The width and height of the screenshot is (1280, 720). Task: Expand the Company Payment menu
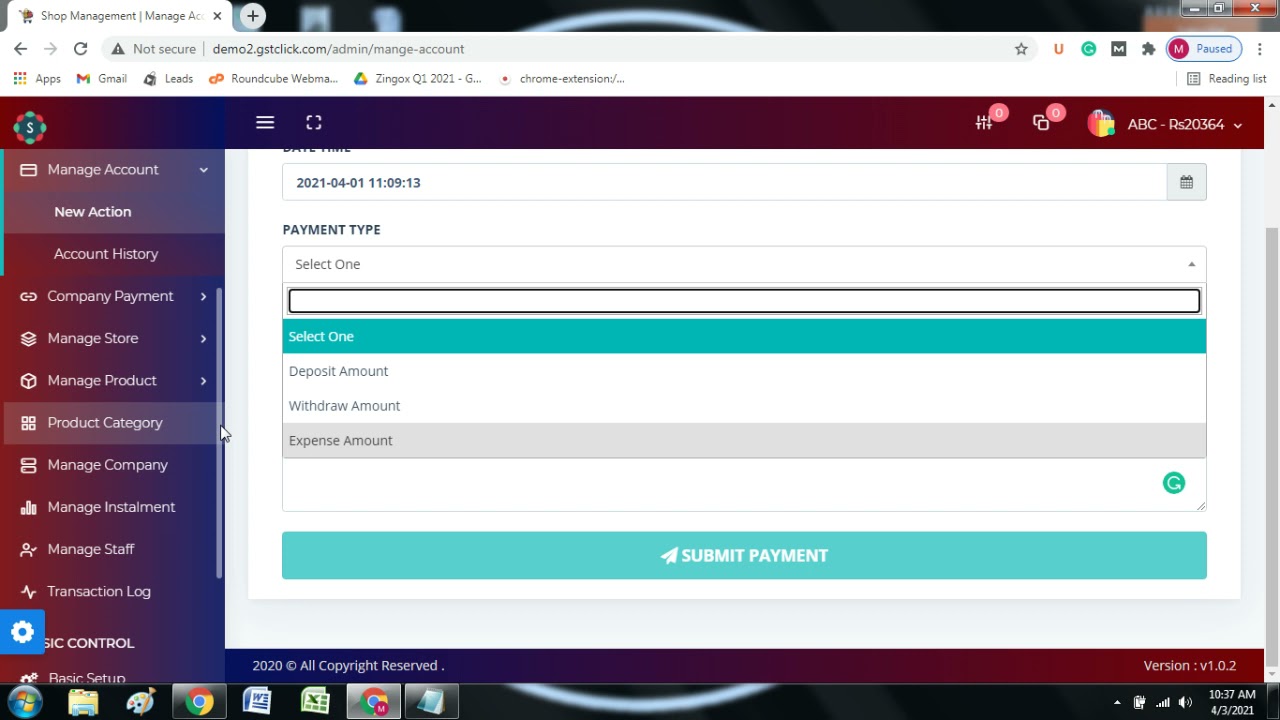(x=112, y=296)
